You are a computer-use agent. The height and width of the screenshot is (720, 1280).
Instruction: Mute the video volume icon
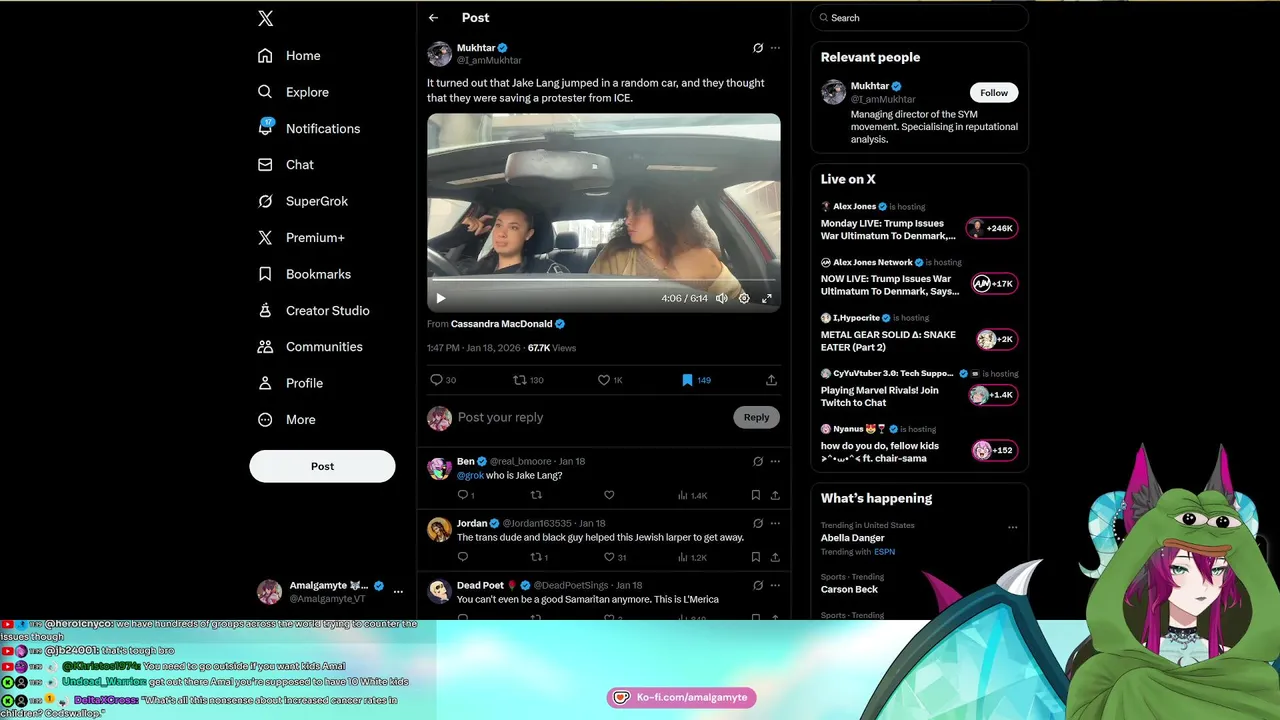click(x=721, y=298)
